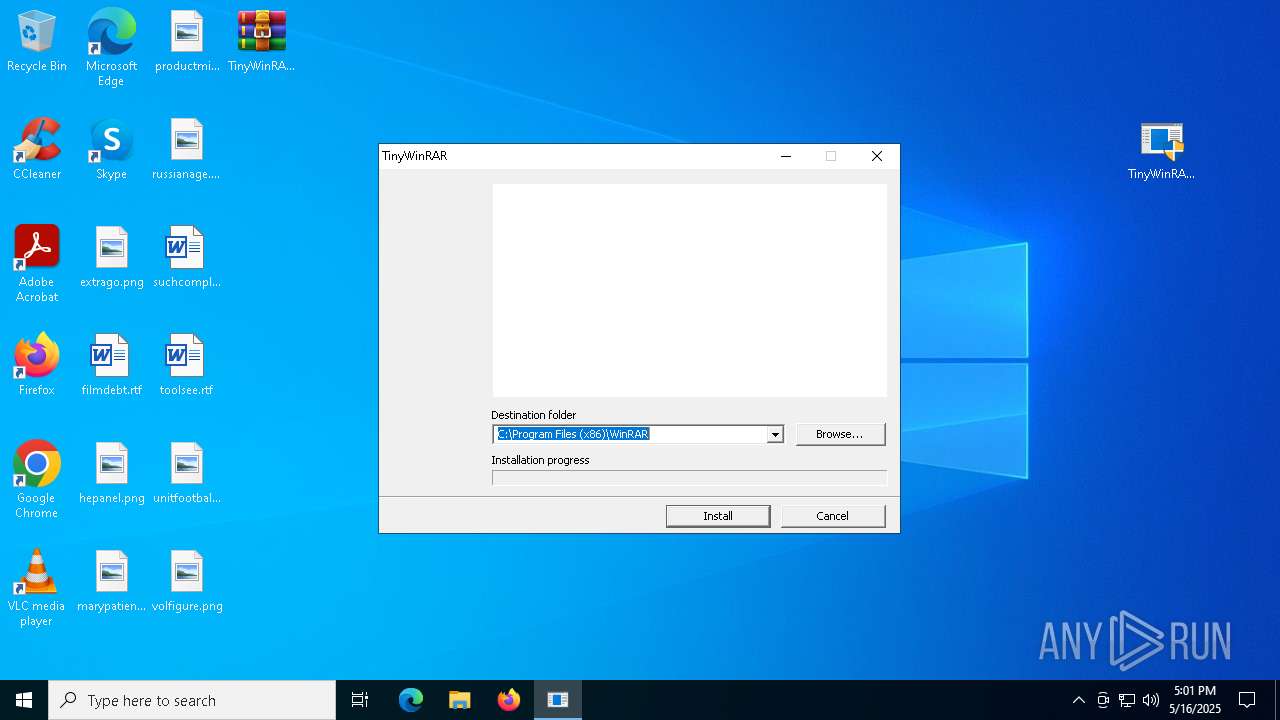Click the taskbar search box
Viewport: 1280px width, 720px height.
[x=192, y=700]
